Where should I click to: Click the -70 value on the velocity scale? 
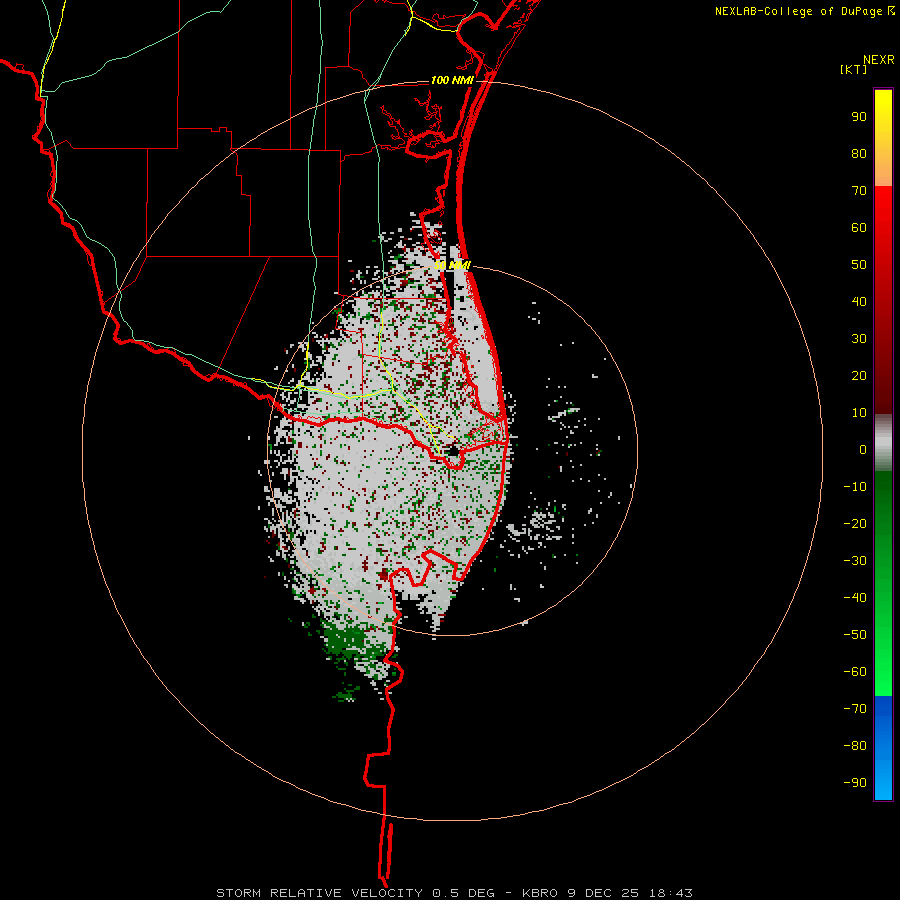point(855,709)
